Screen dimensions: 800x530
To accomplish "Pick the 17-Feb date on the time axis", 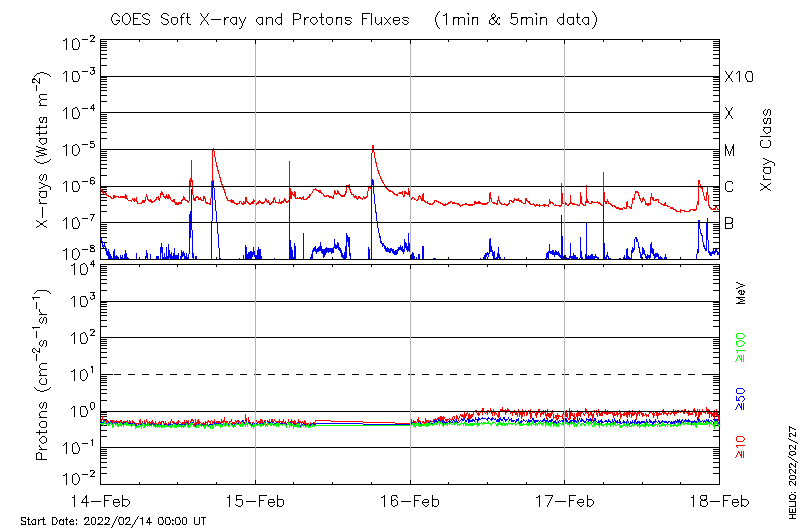I will tap(564, 499).
